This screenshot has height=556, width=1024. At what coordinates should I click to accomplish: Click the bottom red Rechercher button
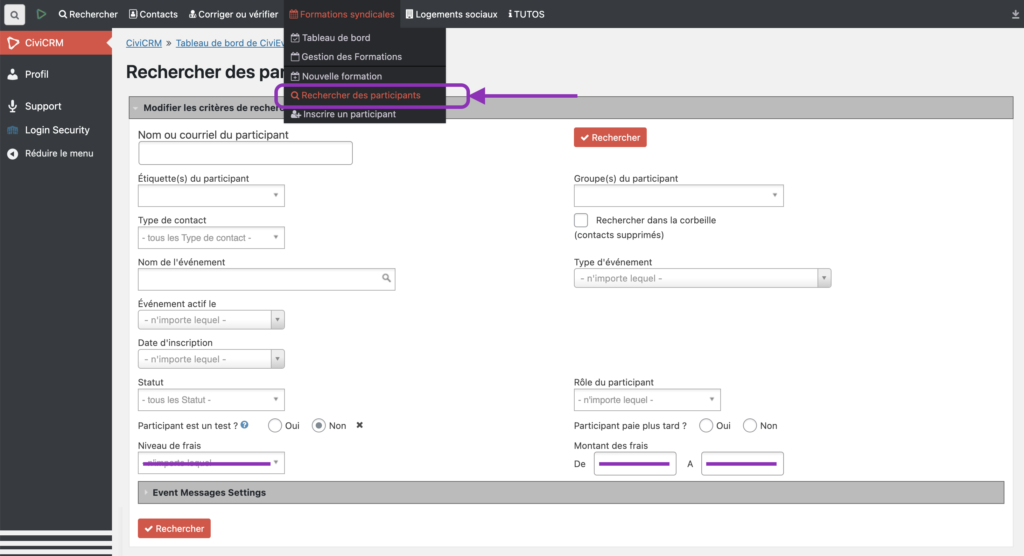pyautogui.click(x=174, y=528)
